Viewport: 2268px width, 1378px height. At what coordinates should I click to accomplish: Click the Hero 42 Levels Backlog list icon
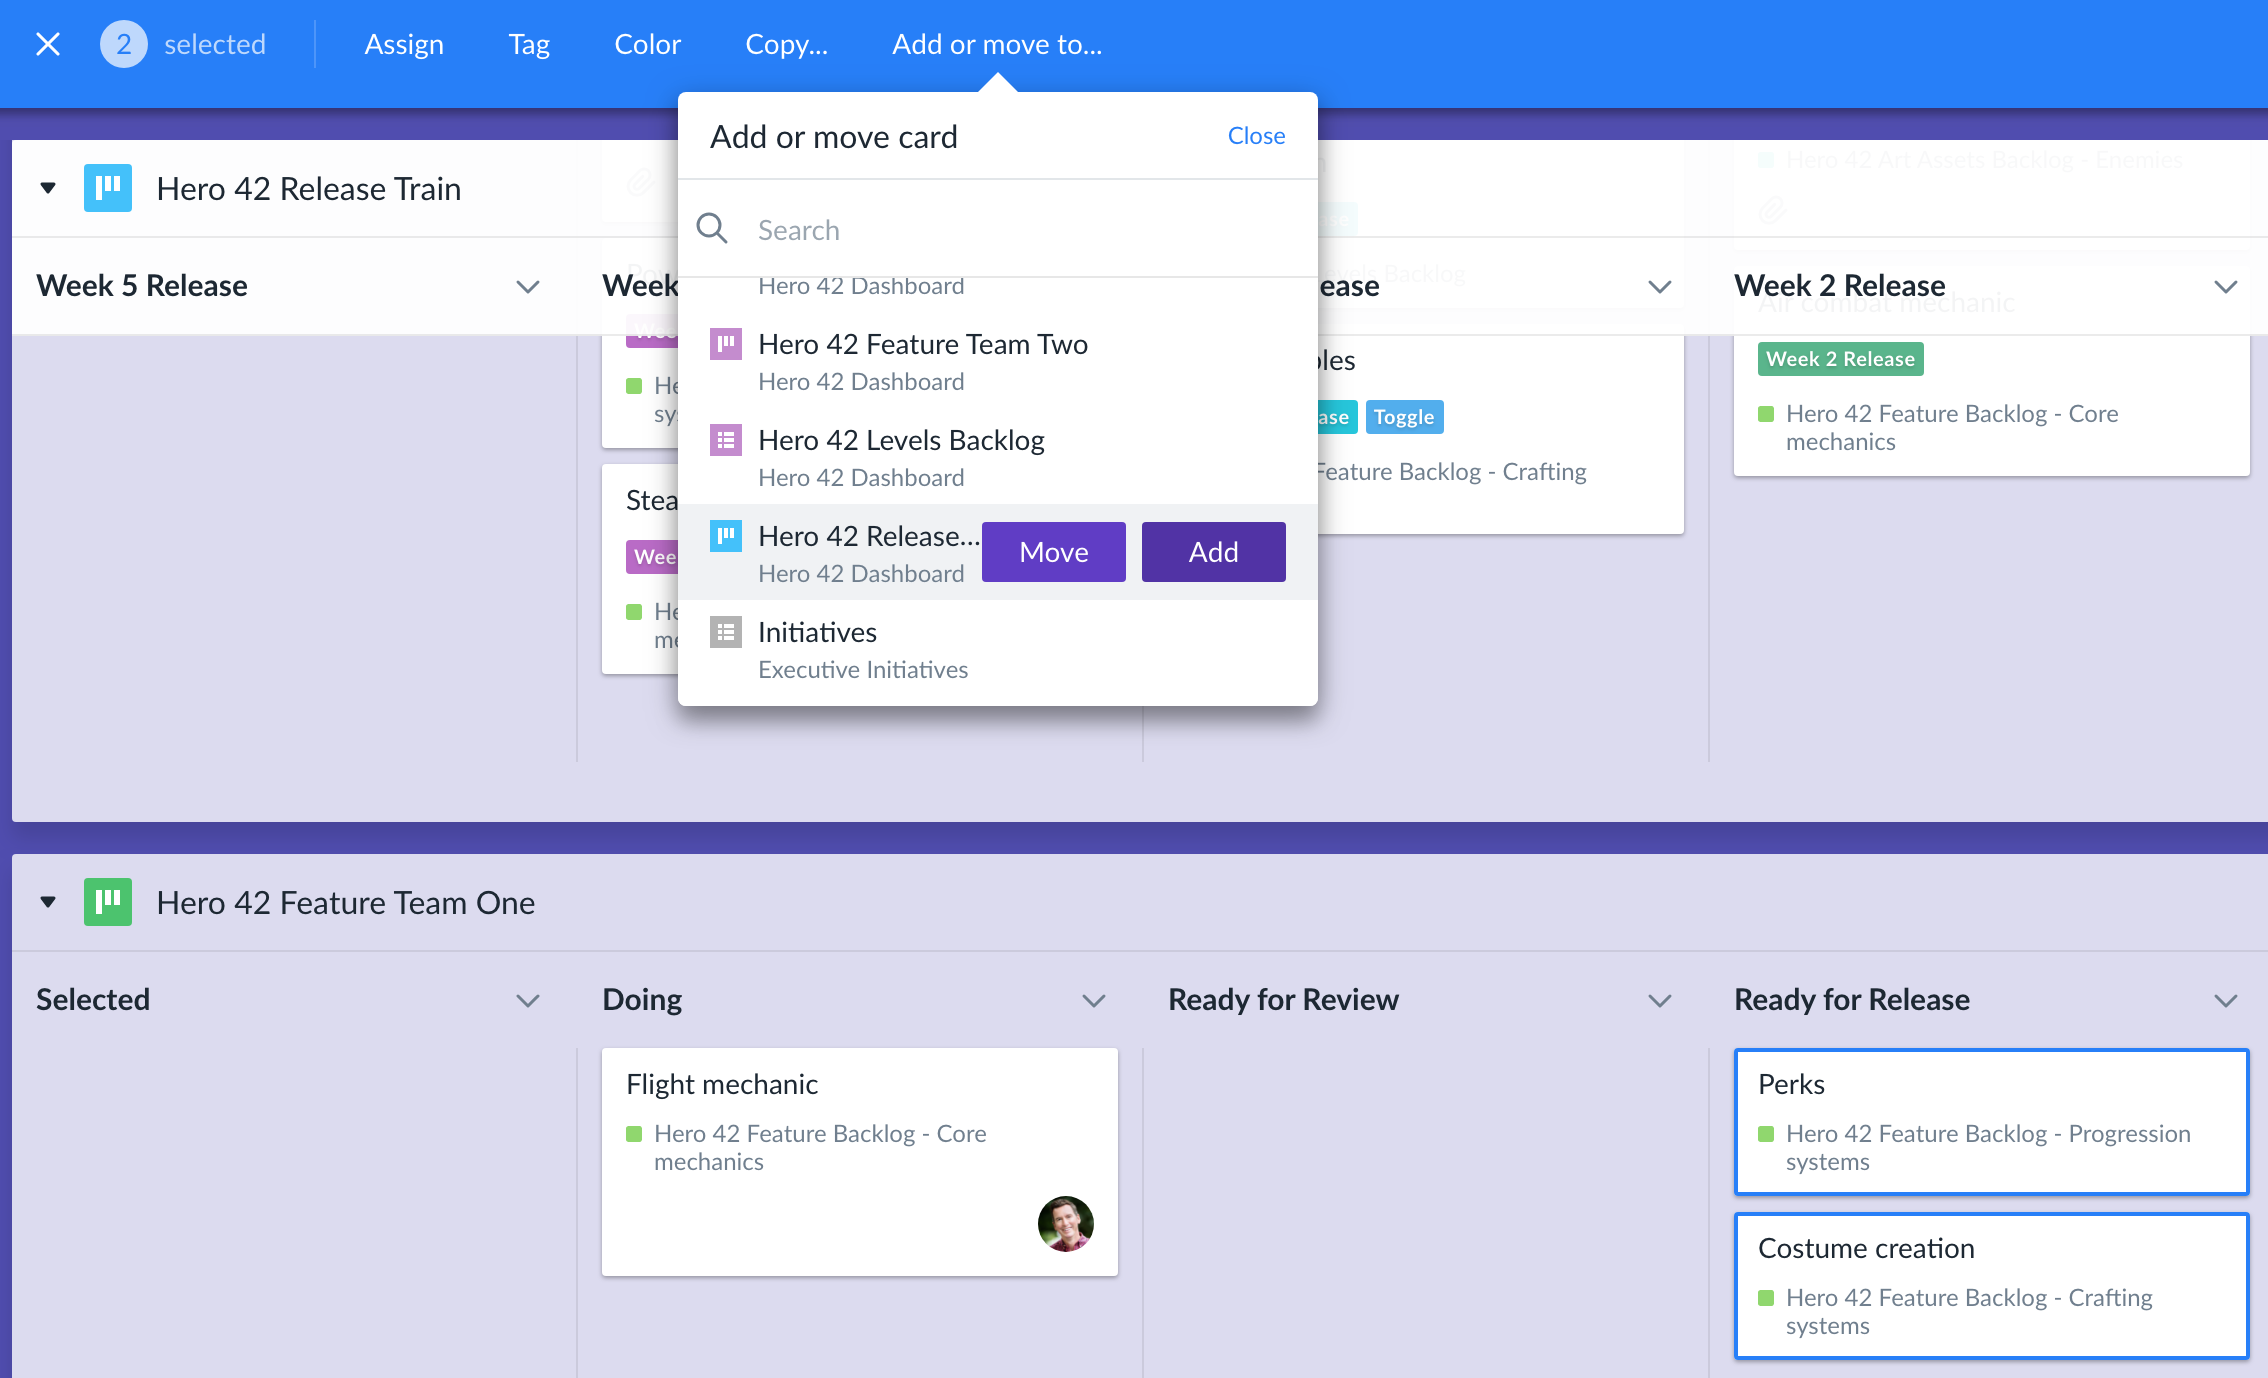725,439
